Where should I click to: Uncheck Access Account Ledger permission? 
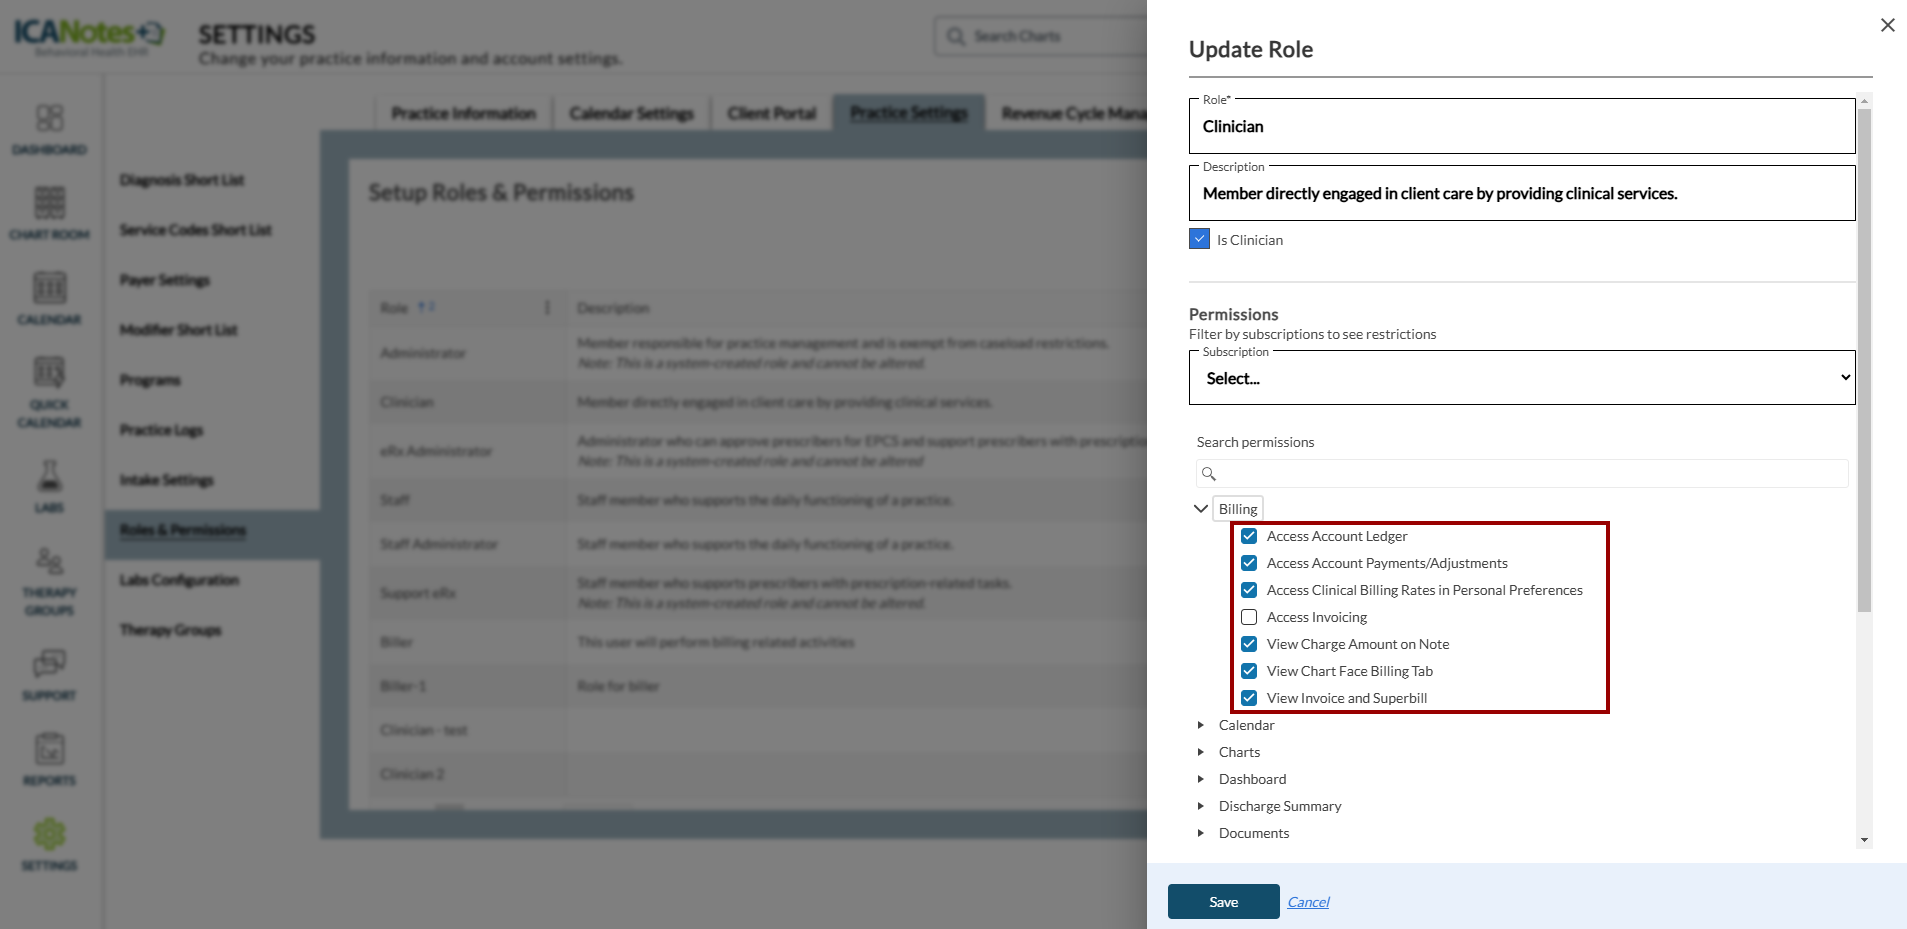1249,536
